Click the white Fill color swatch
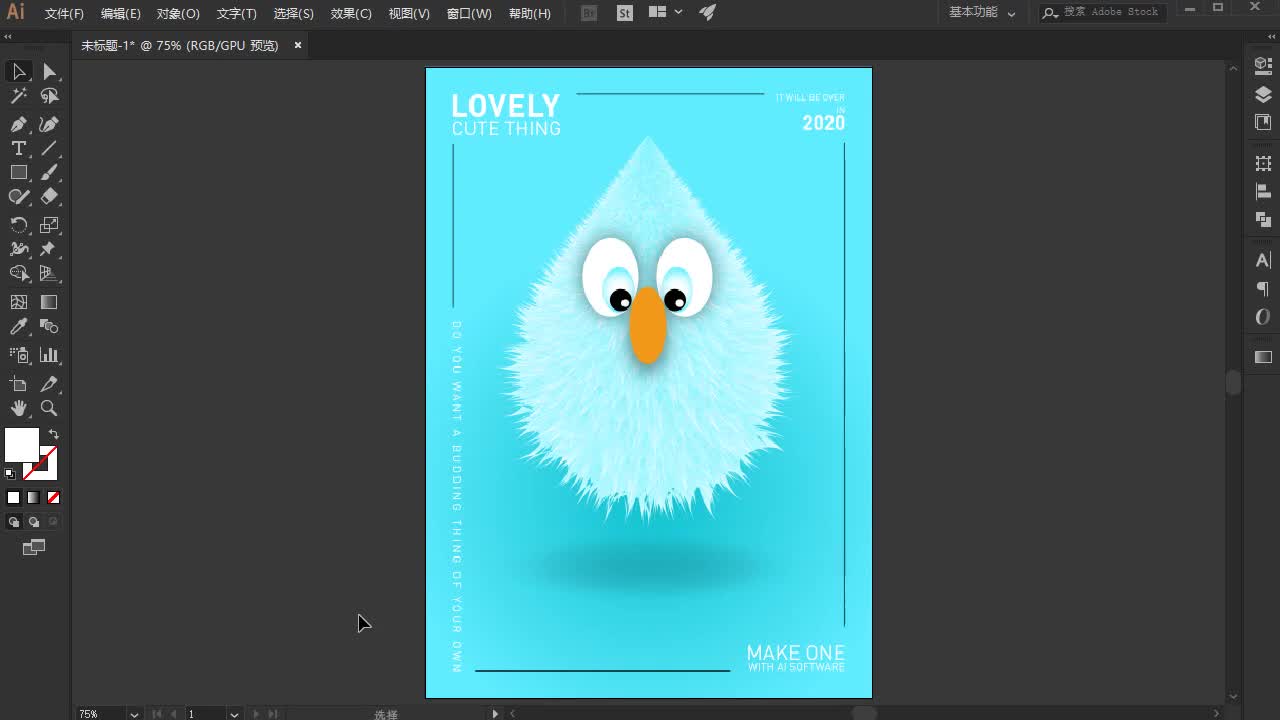Screen dimensions: 1280x720 click(21, 445)
